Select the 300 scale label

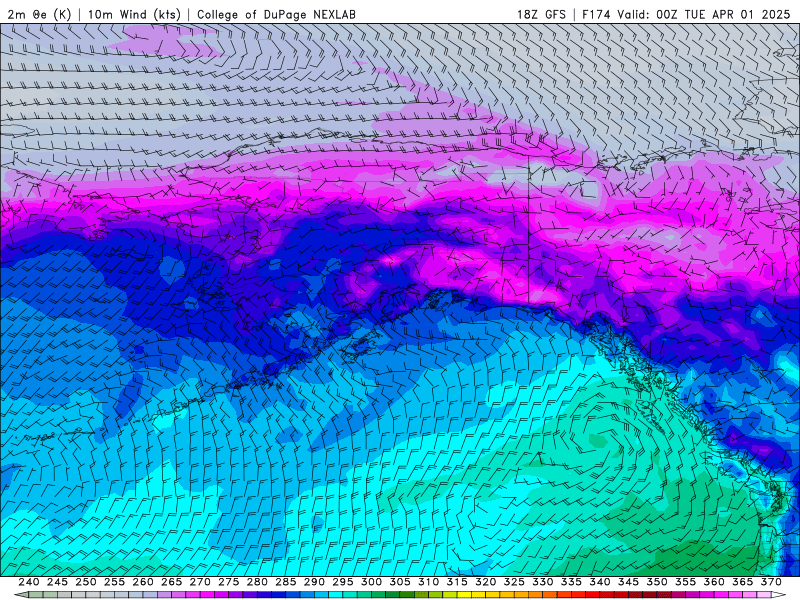pyautogui.click(x=371, y=582)
